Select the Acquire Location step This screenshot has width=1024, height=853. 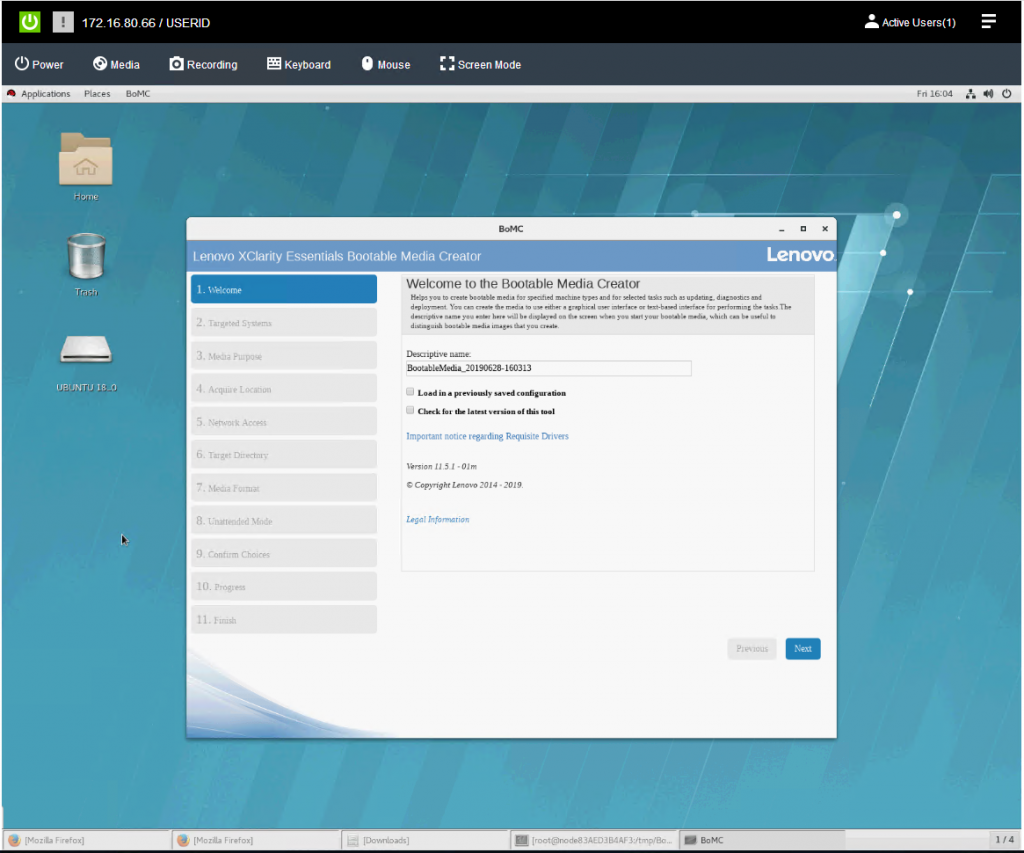tap(283, 388)
